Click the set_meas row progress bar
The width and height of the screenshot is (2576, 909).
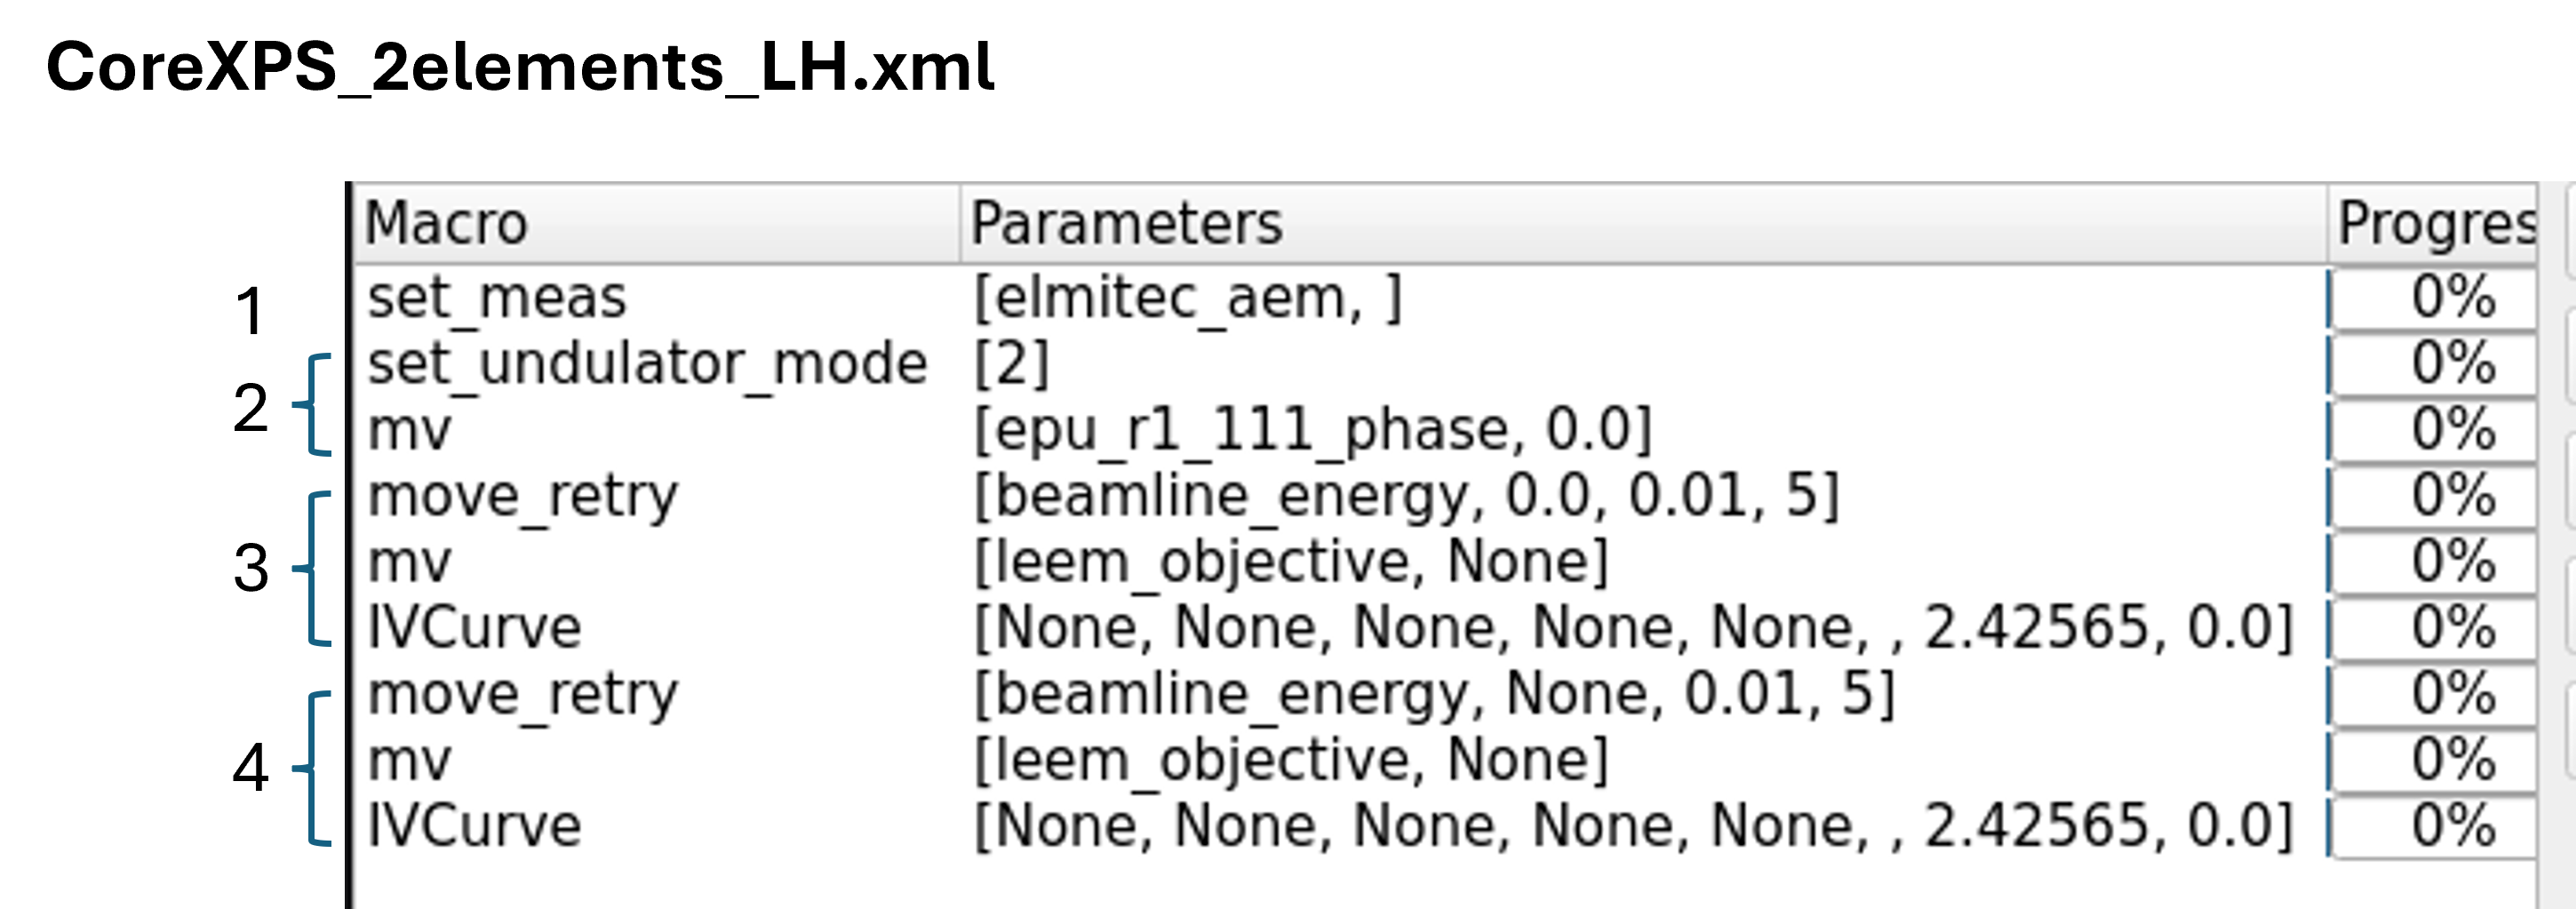2434,298
